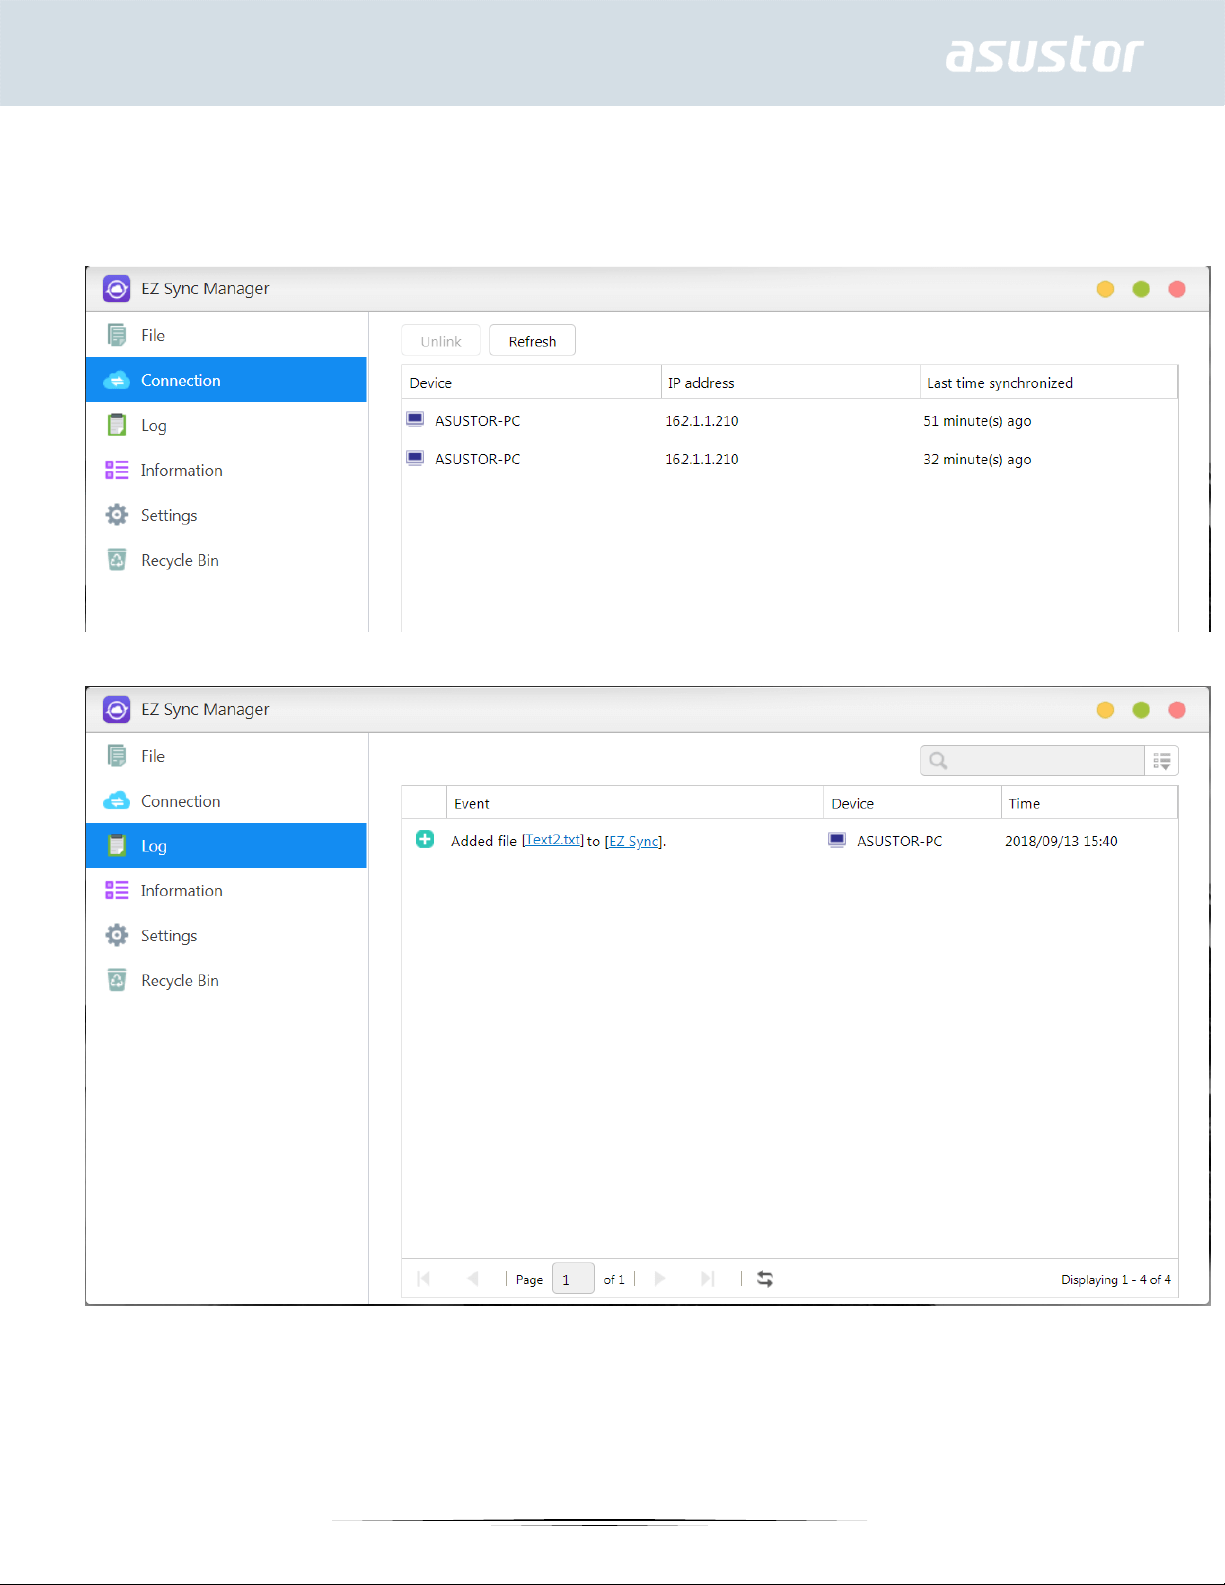This screenshot has height=1585, width=1225.
Task: Select ASUSTOR-PC synced 32 minute(s) ago
Action: [x=790, y=459]
